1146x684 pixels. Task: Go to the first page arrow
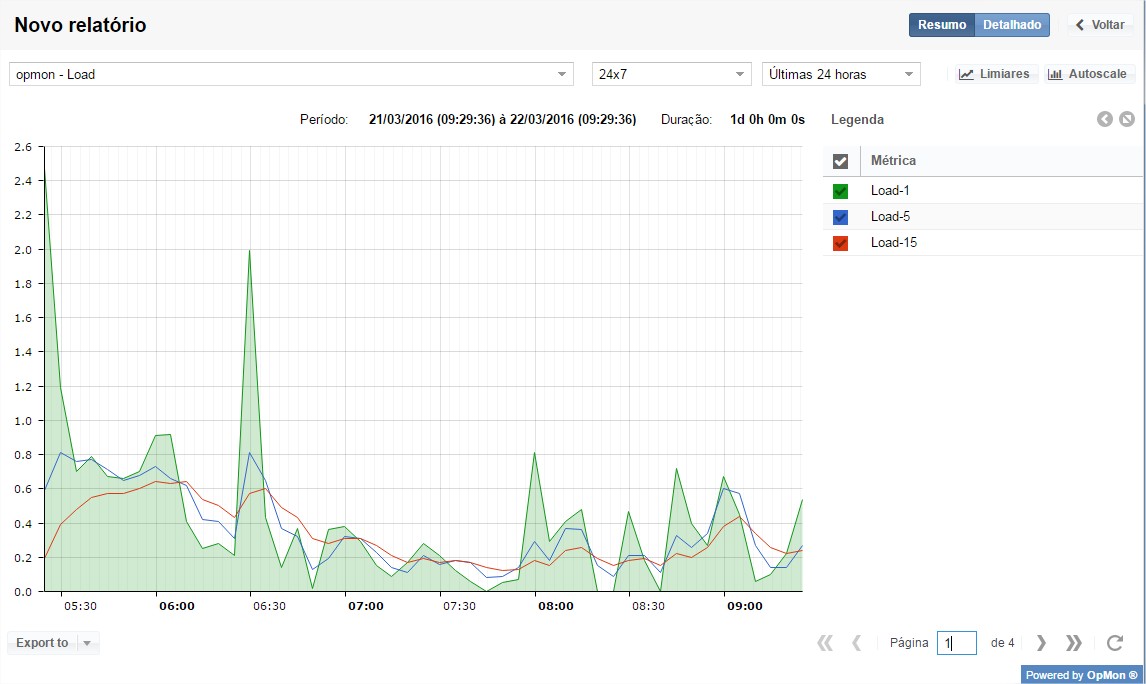(825, 643)
